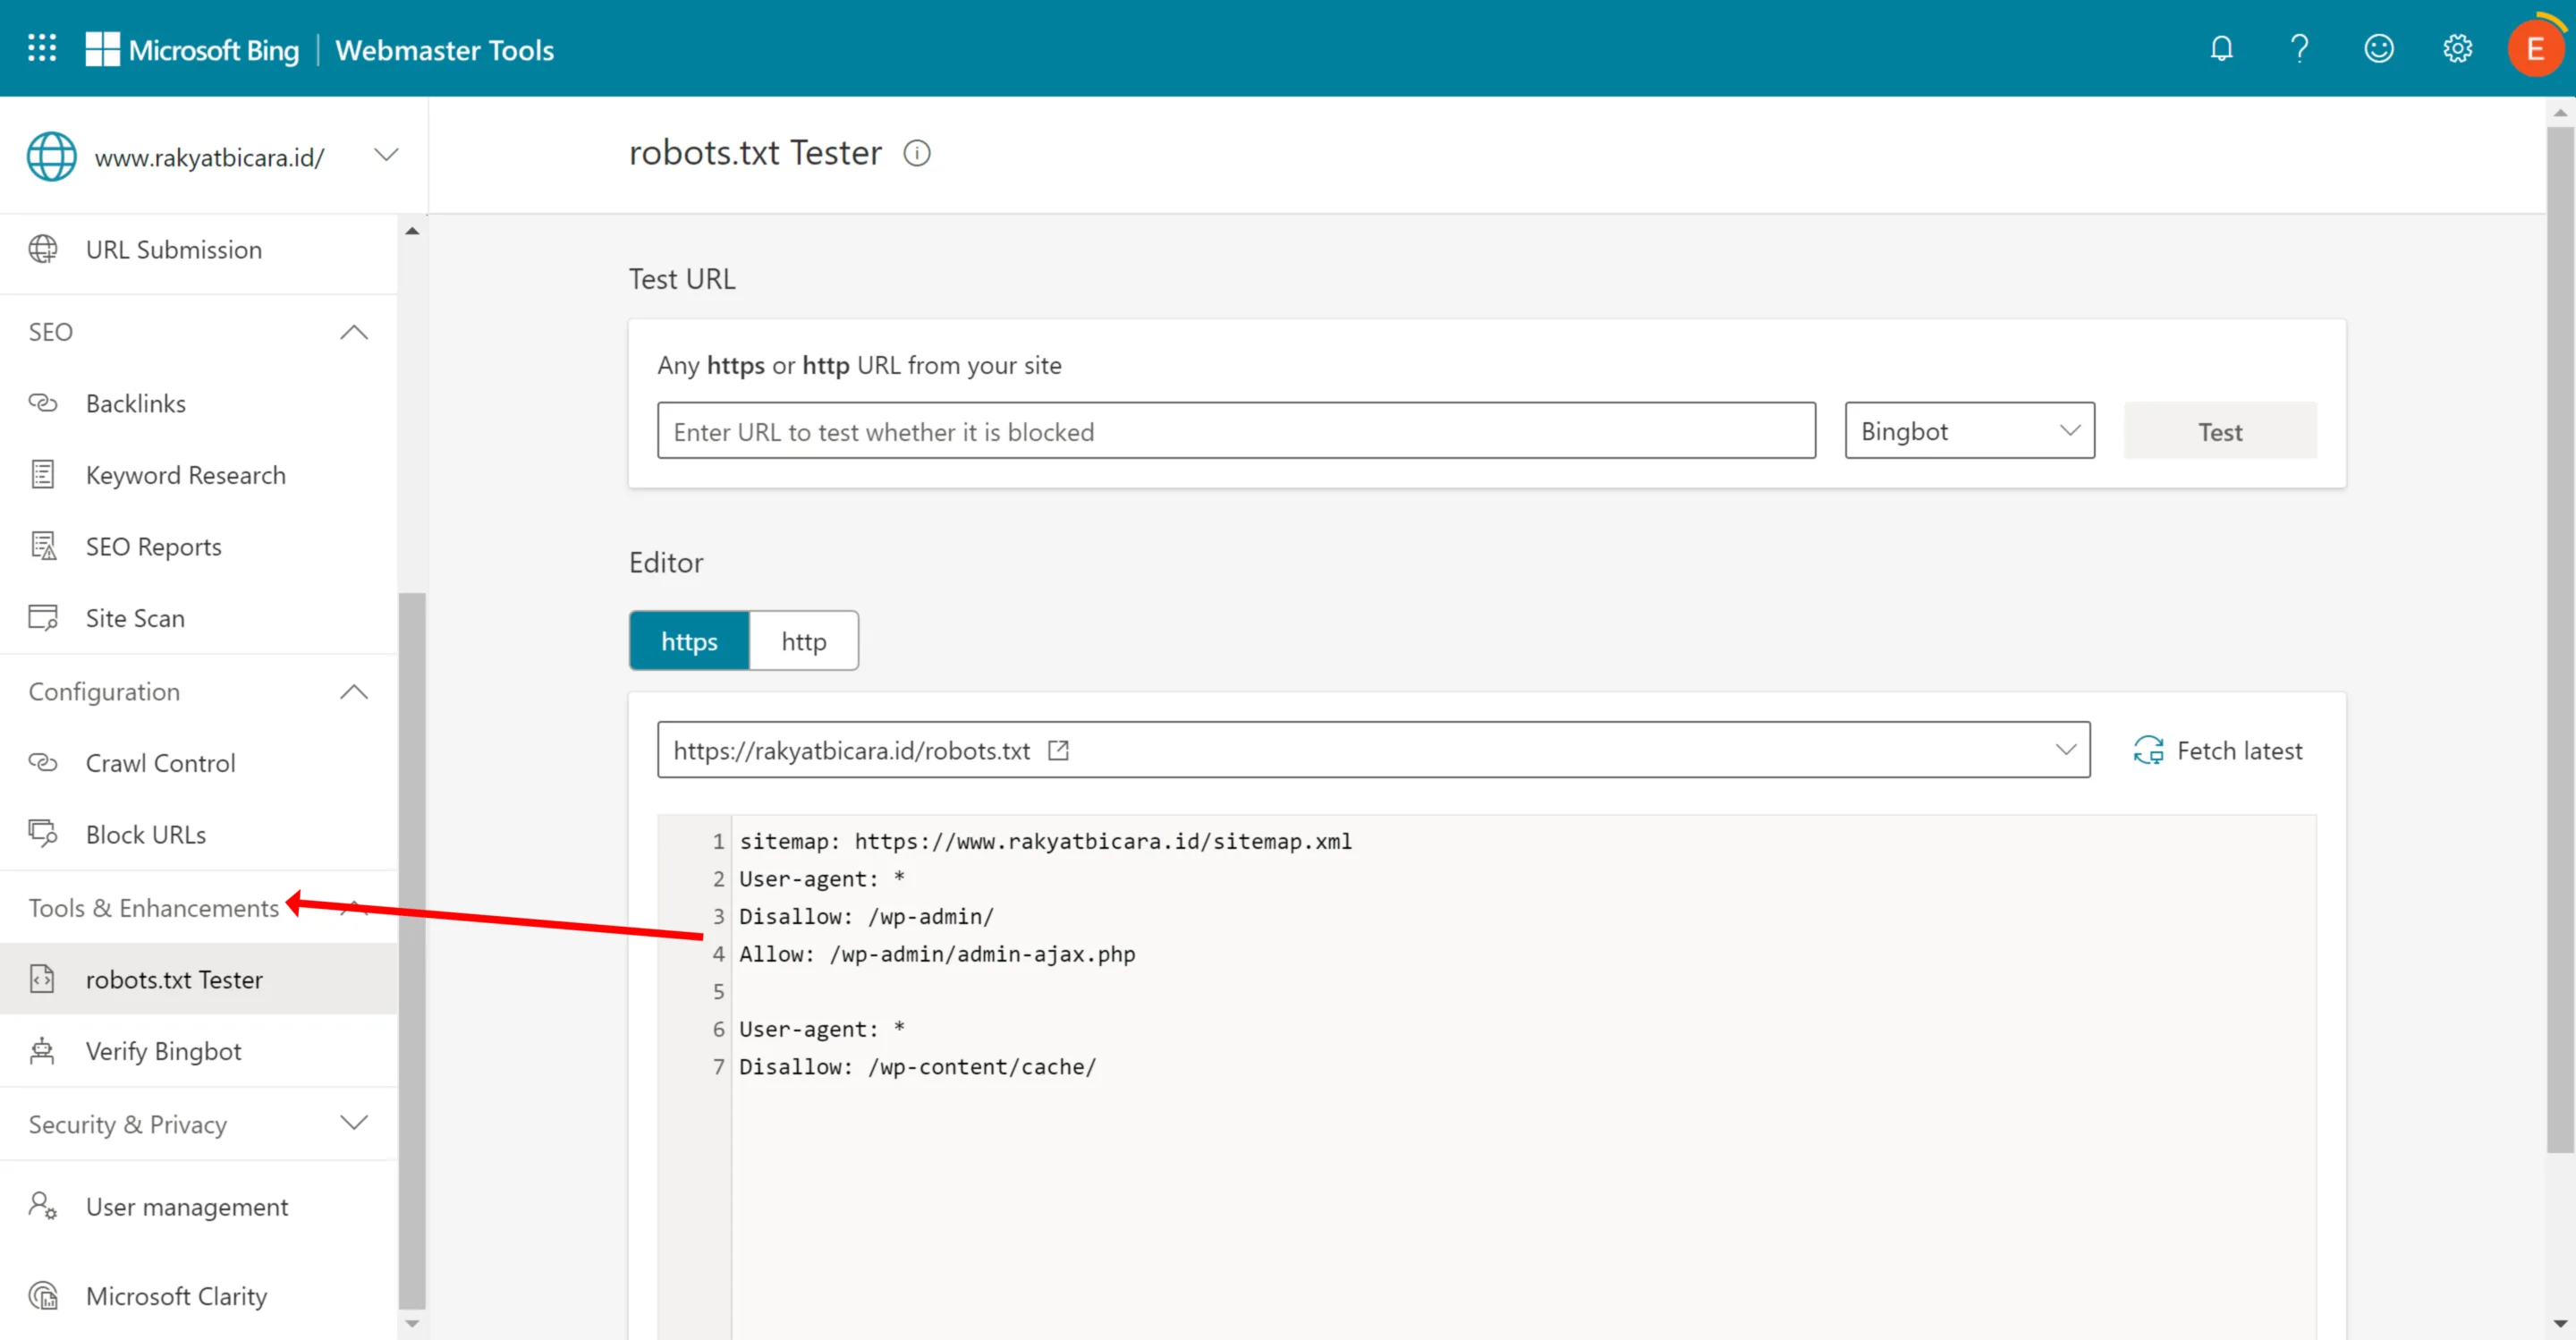Click info icon beside robots.txt Tester title
This screenshot has height=1340, width=2576.
tap(916, 153)
